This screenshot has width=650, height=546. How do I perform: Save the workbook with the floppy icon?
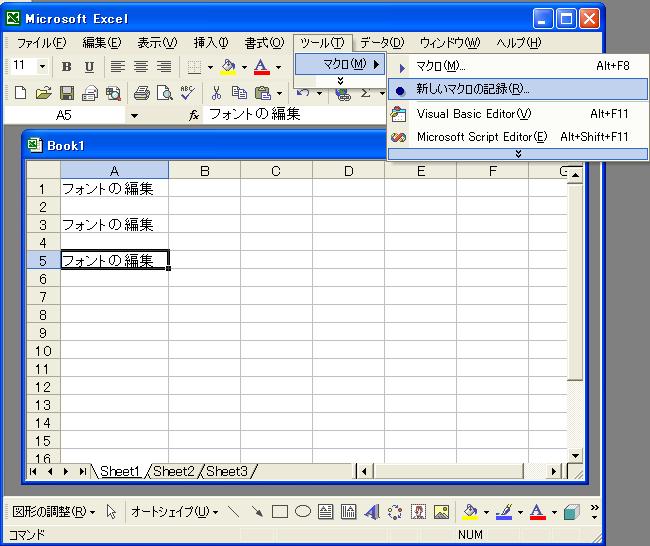[67, 93]
